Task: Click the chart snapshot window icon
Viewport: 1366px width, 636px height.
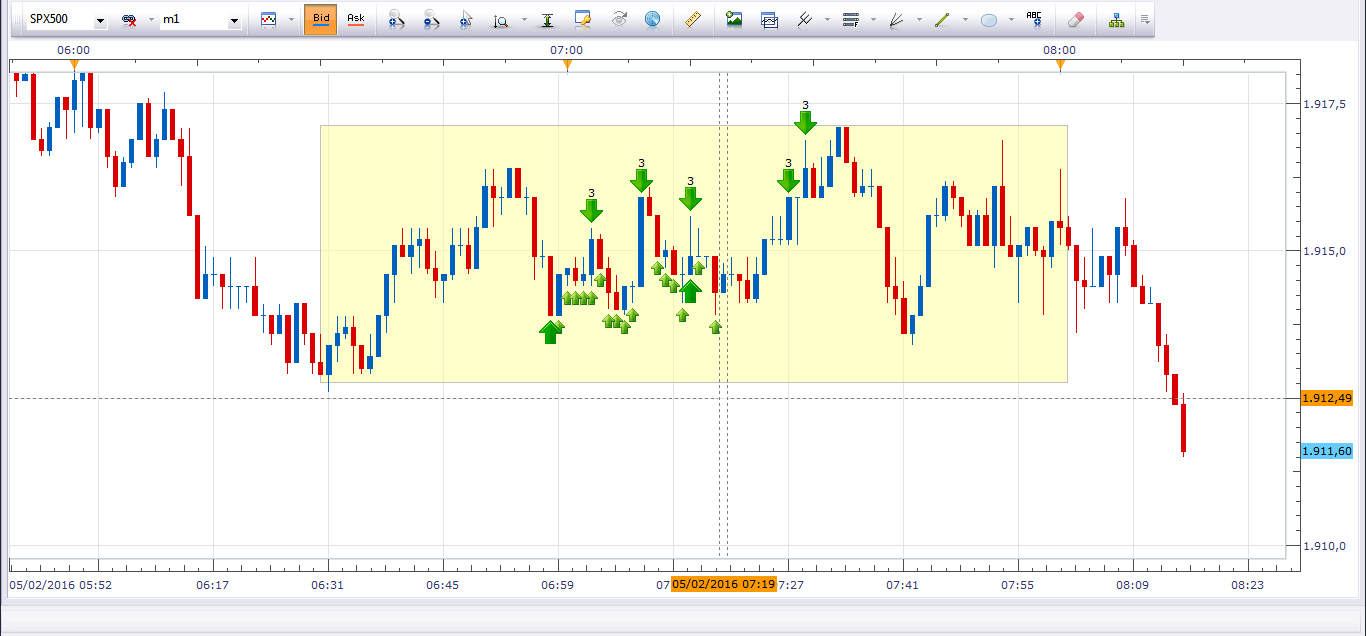Action: point(769,19)
